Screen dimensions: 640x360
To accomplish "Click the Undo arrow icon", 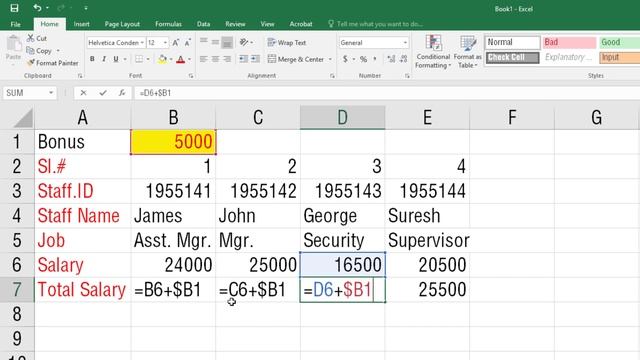I will (x=38, y=8).
